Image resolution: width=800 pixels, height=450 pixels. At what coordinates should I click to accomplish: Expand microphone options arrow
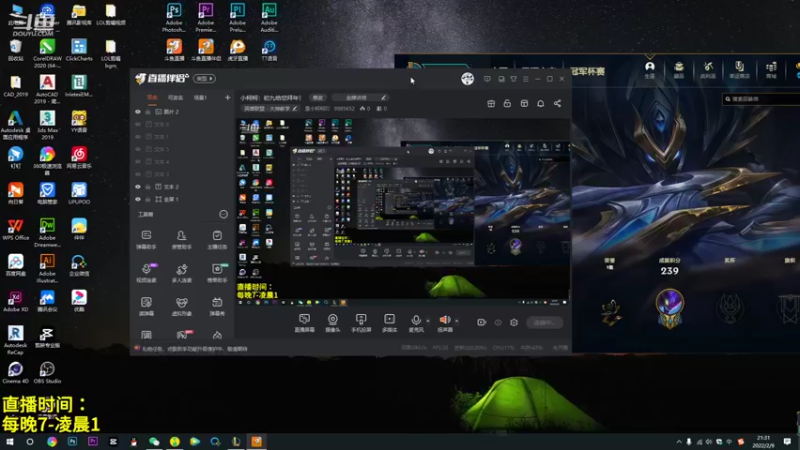428,321
